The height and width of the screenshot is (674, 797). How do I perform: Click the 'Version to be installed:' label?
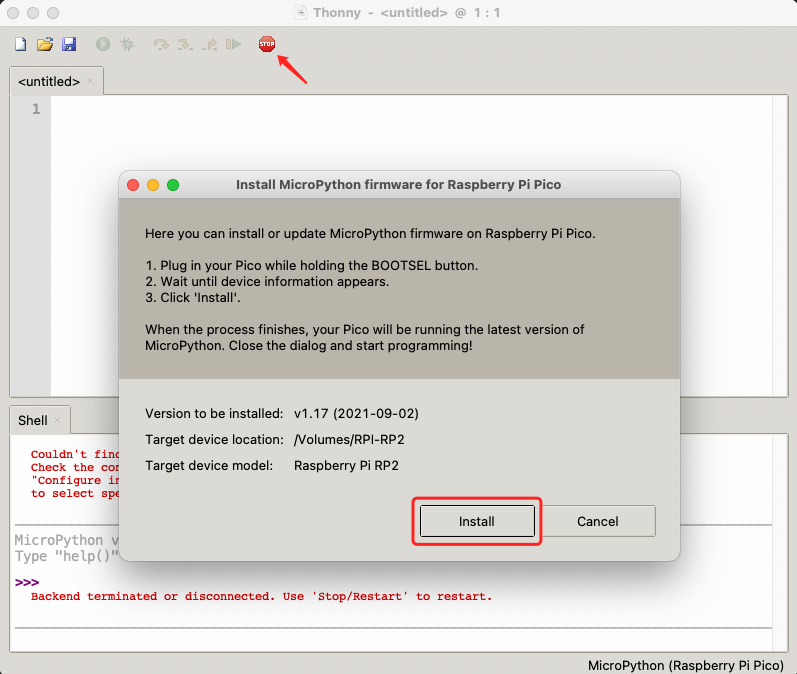coord(214,413)
